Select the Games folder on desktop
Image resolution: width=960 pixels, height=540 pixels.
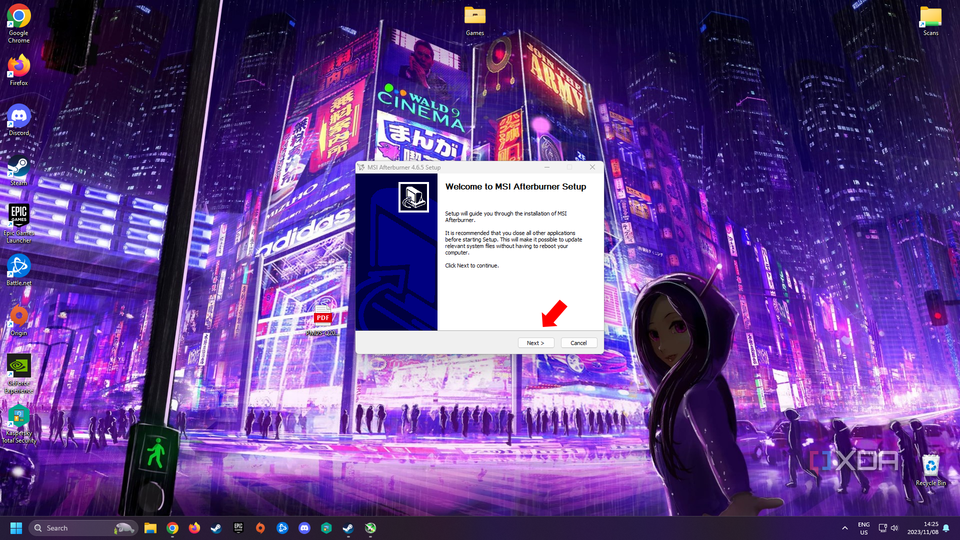point(474,20)
